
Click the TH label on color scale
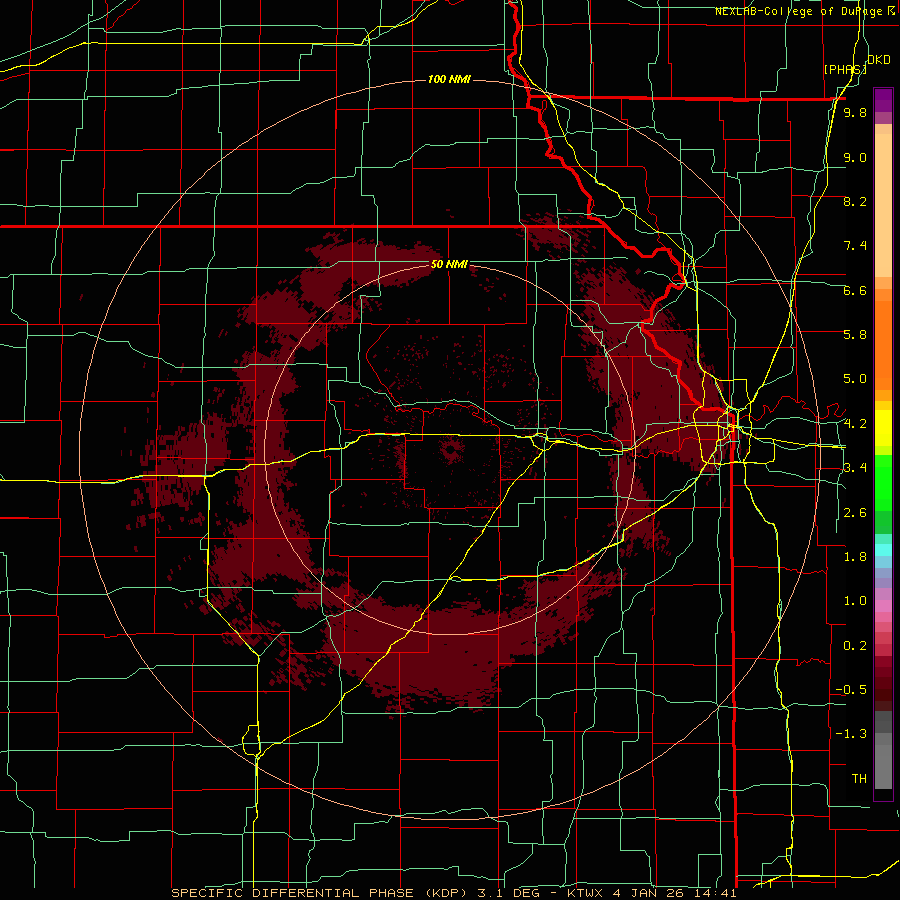pyautogui.click(x=859, y=779)
